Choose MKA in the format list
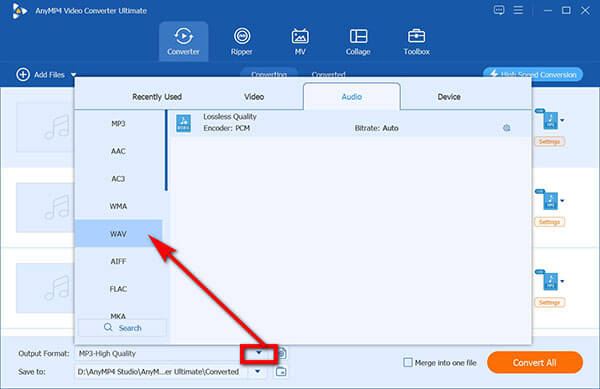The image size is (600, 389). tap(118, 316)
